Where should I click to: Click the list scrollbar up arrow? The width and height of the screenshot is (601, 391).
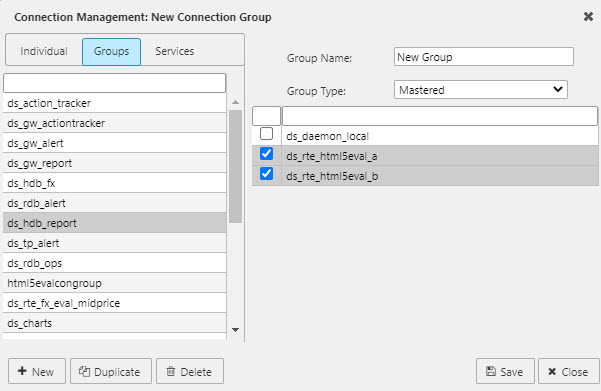coord(235,102)
